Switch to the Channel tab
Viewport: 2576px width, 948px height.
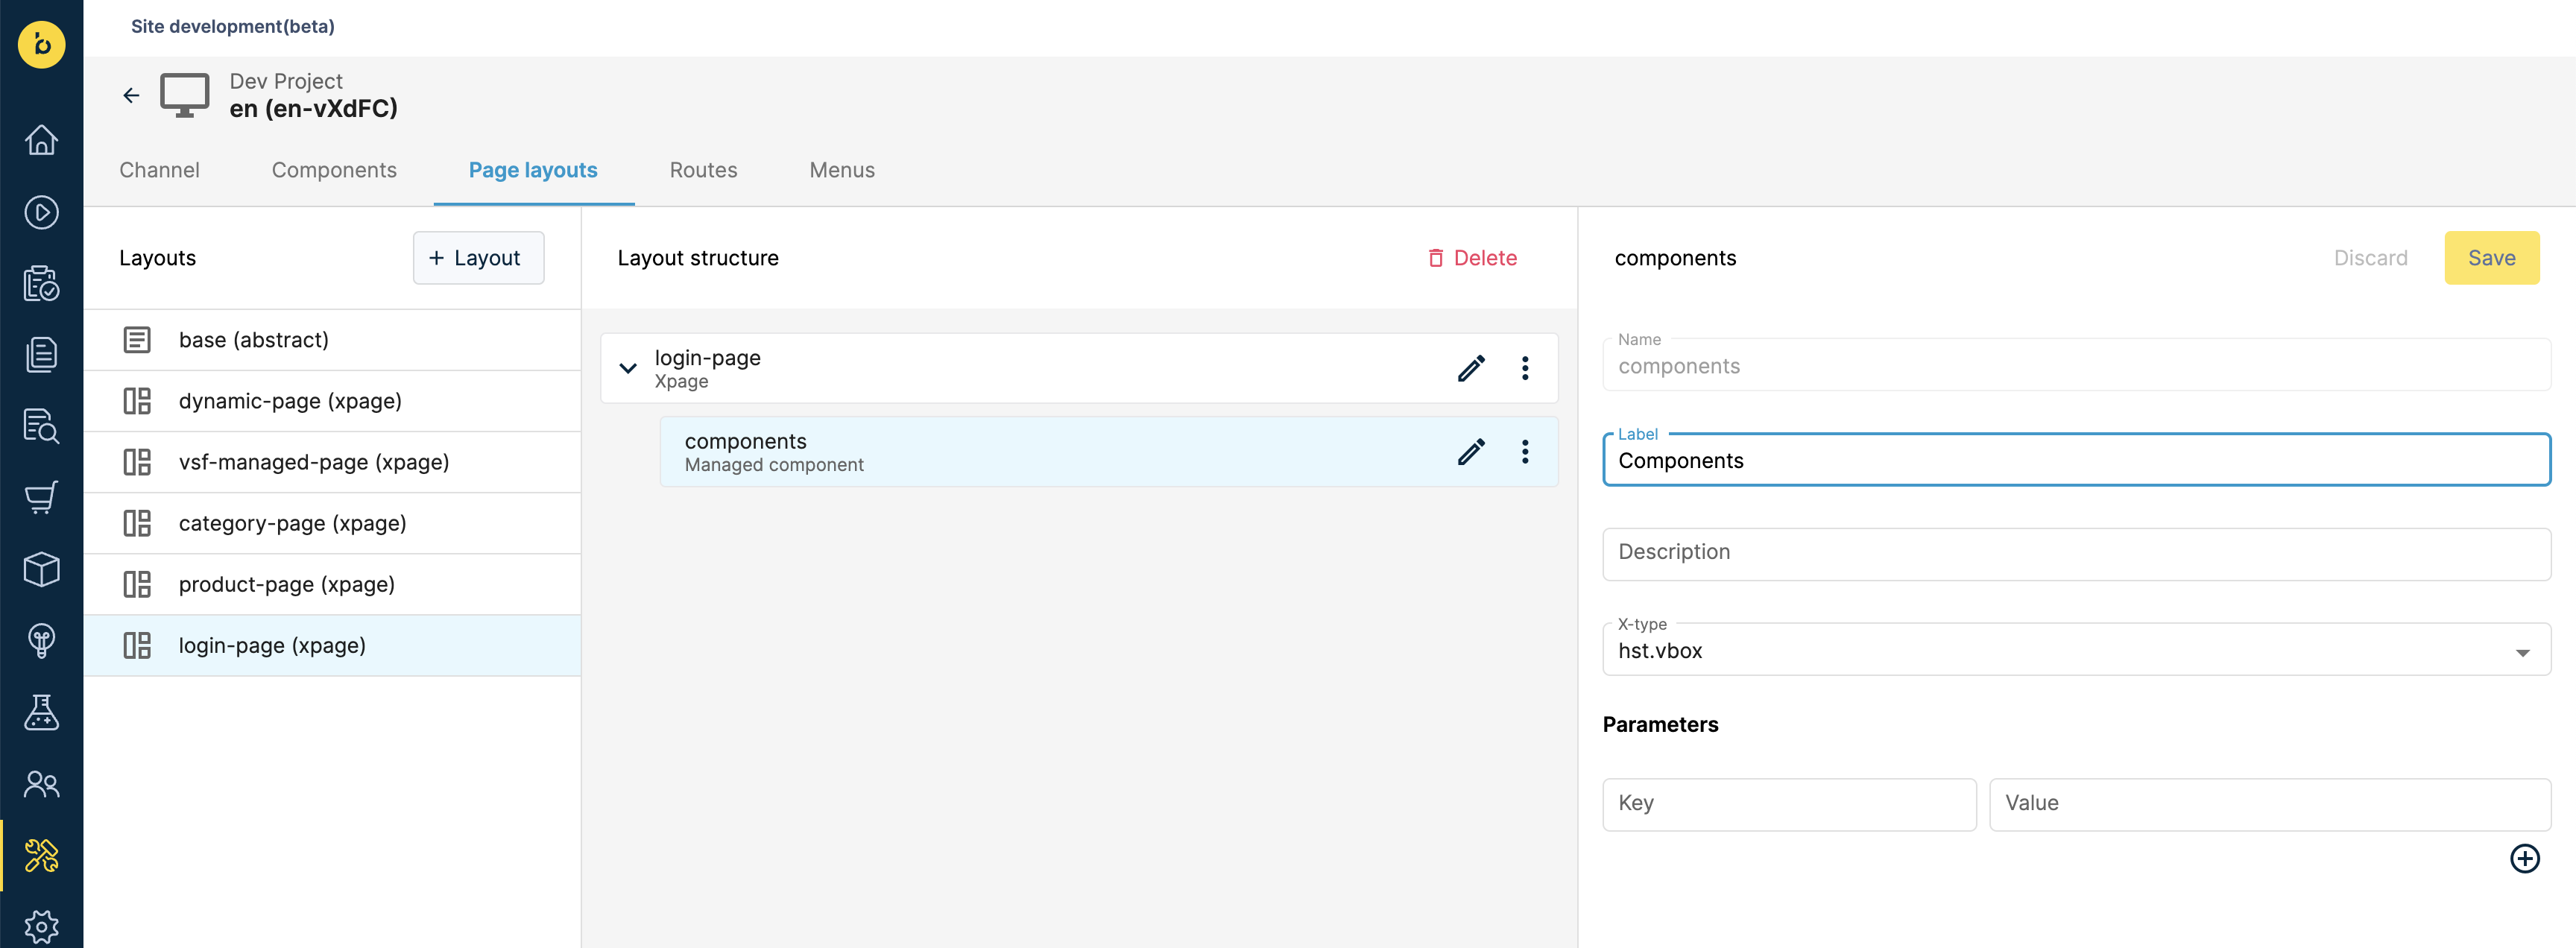159,170
